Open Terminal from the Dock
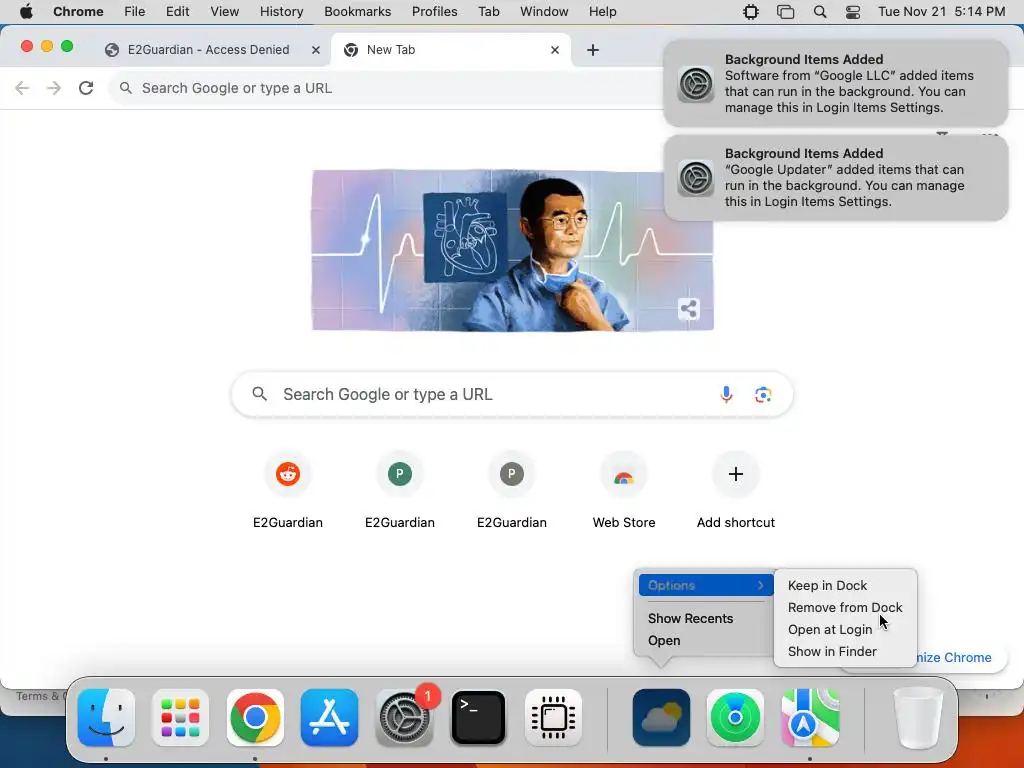 (479, 718)
